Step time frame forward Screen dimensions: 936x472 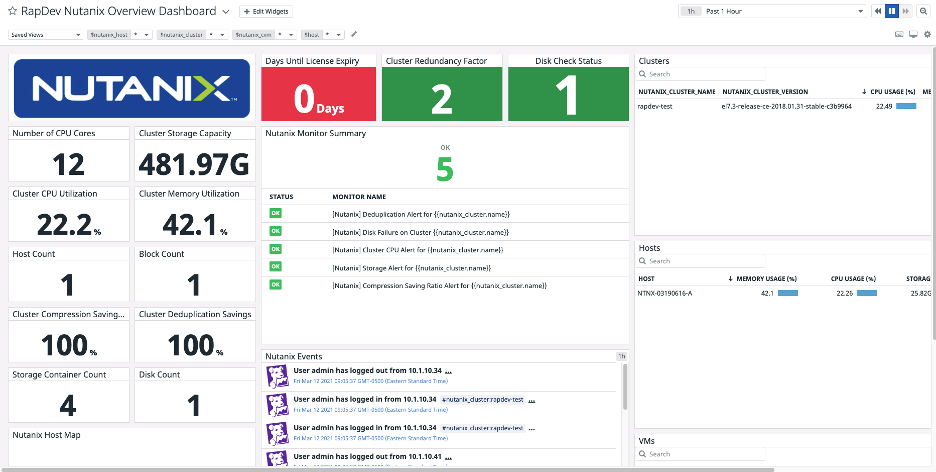pos(906,11)
